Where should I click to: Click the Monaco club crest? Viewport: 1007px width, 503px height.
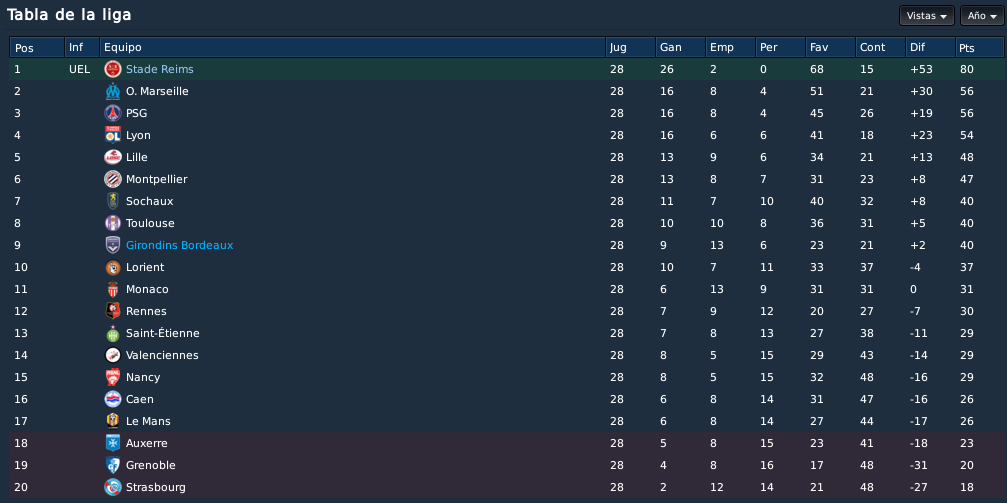click(113, 289)
